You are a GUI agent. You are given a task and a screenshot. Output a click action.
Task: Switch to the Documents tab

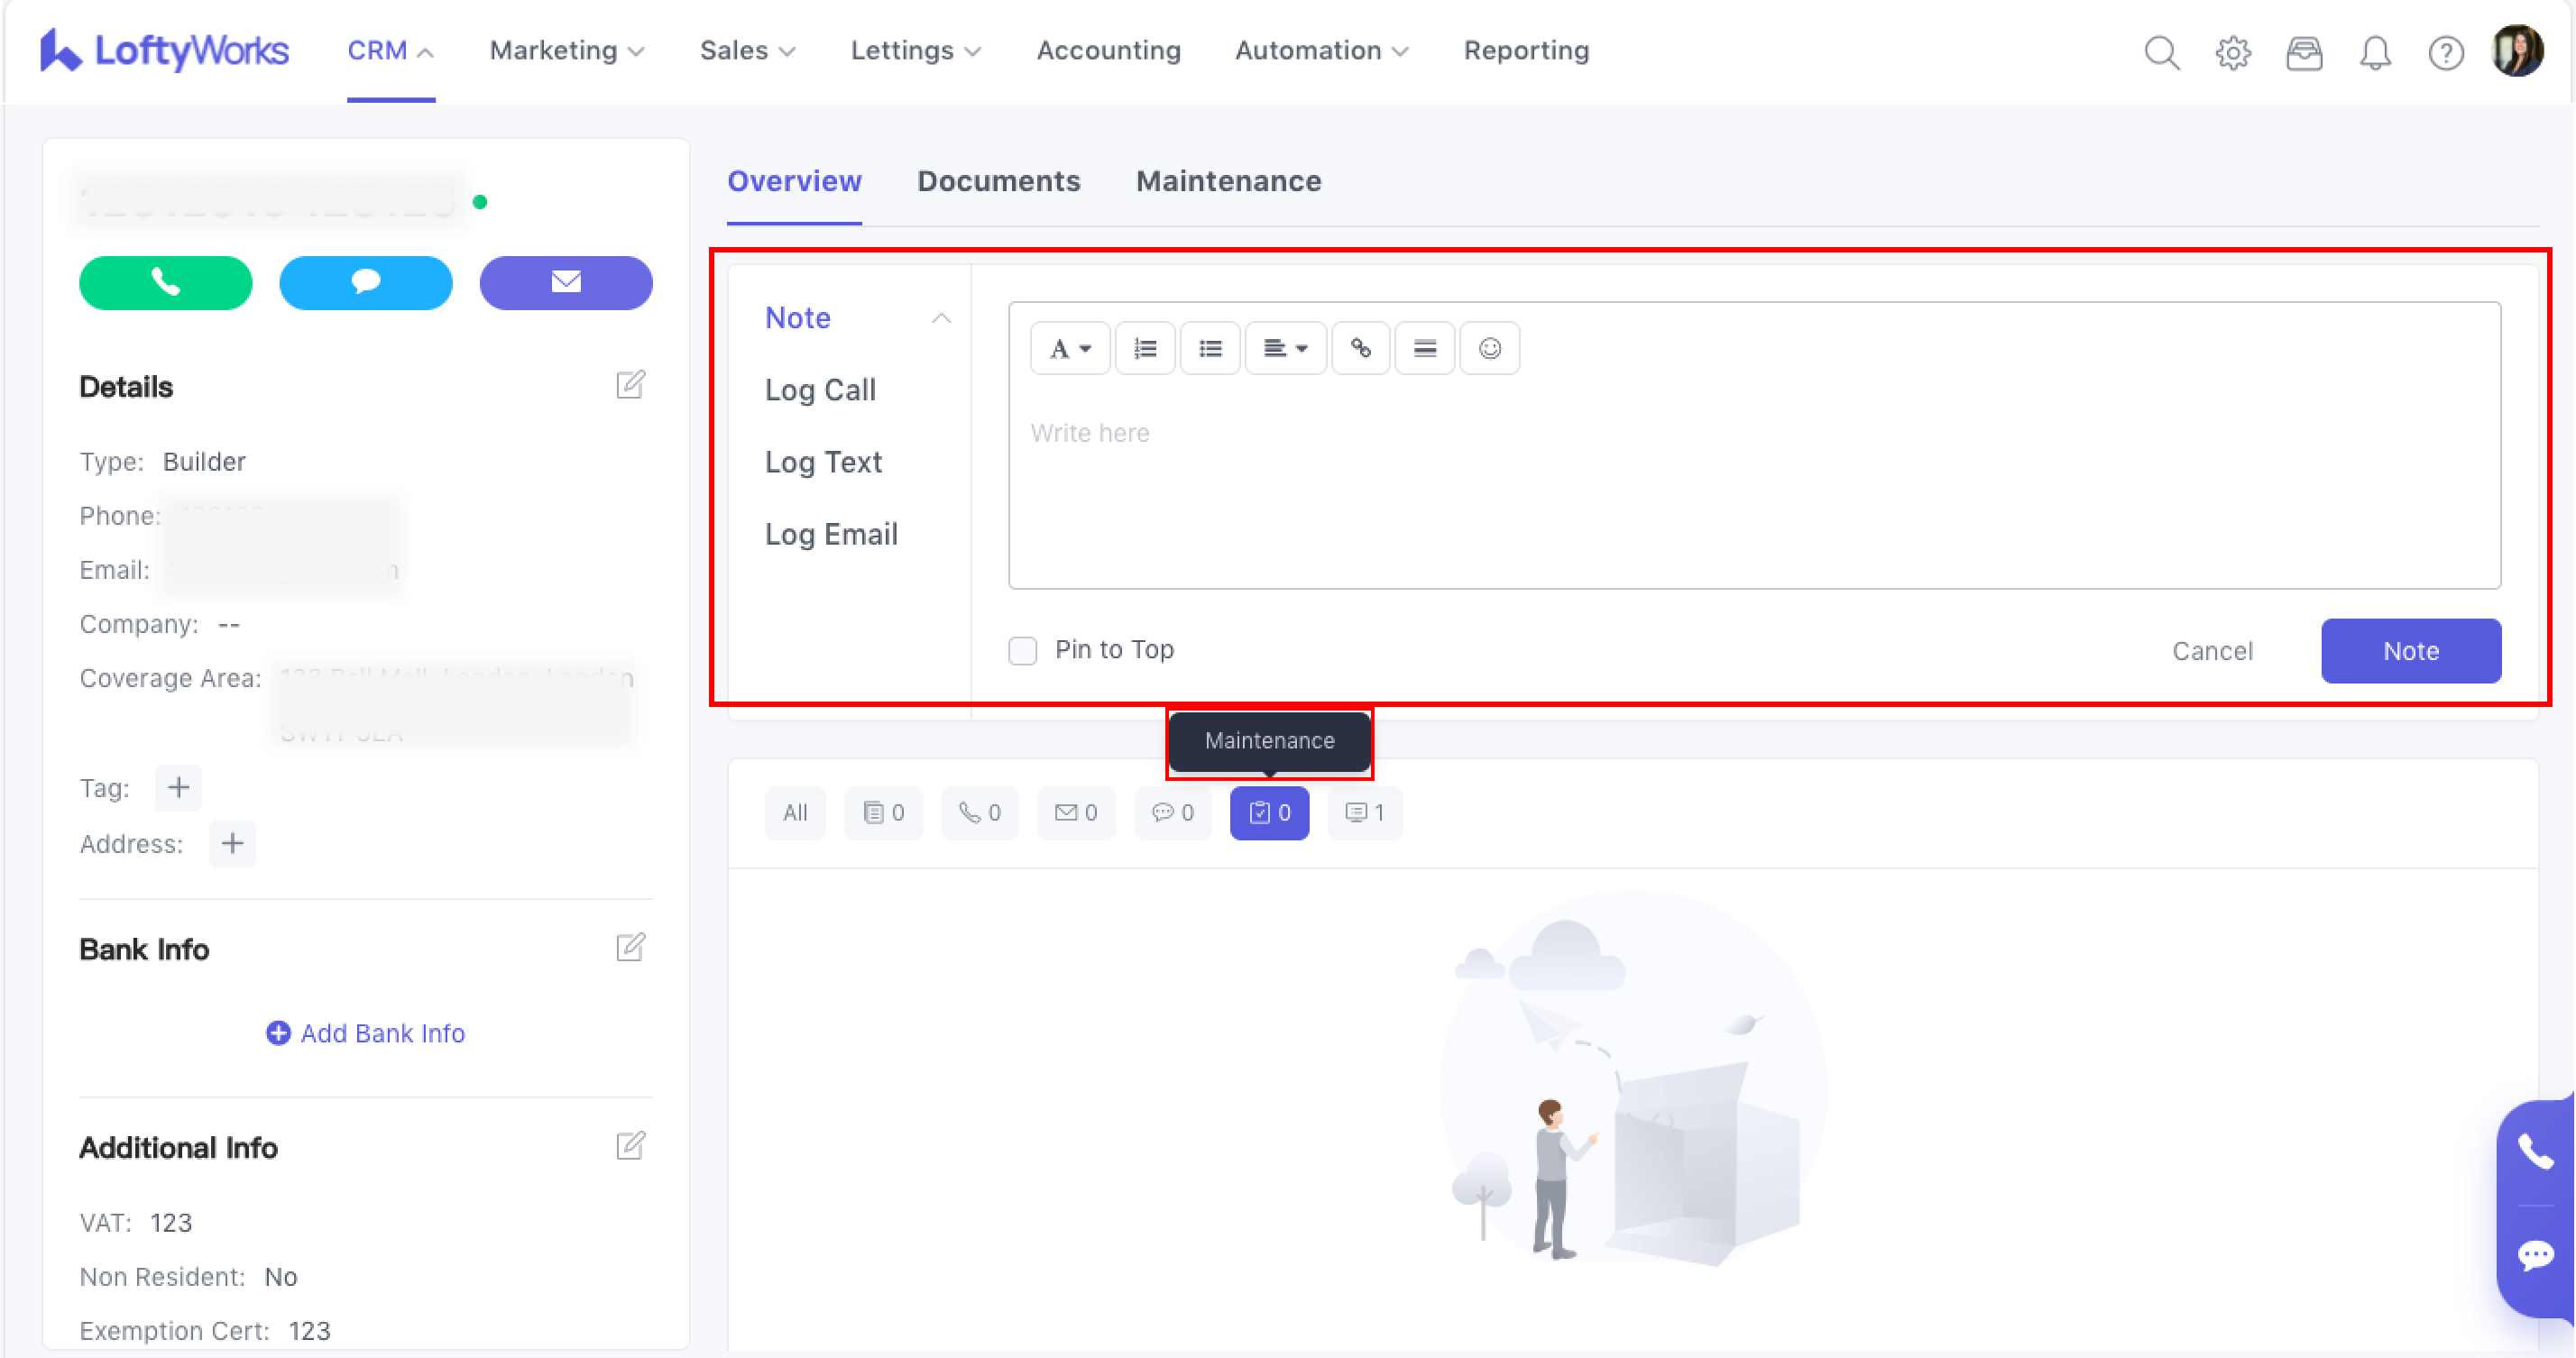pyautogui.click(x=998, y=181)
